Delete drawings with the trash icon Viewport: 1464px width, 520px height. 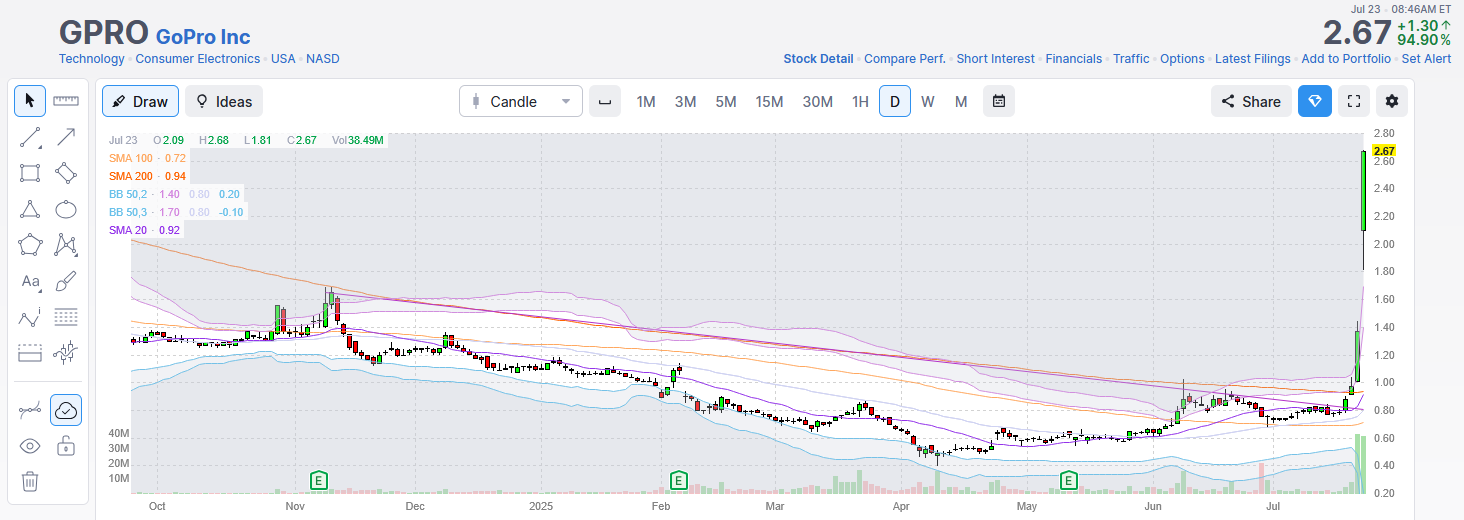click(x=30, y=482)
